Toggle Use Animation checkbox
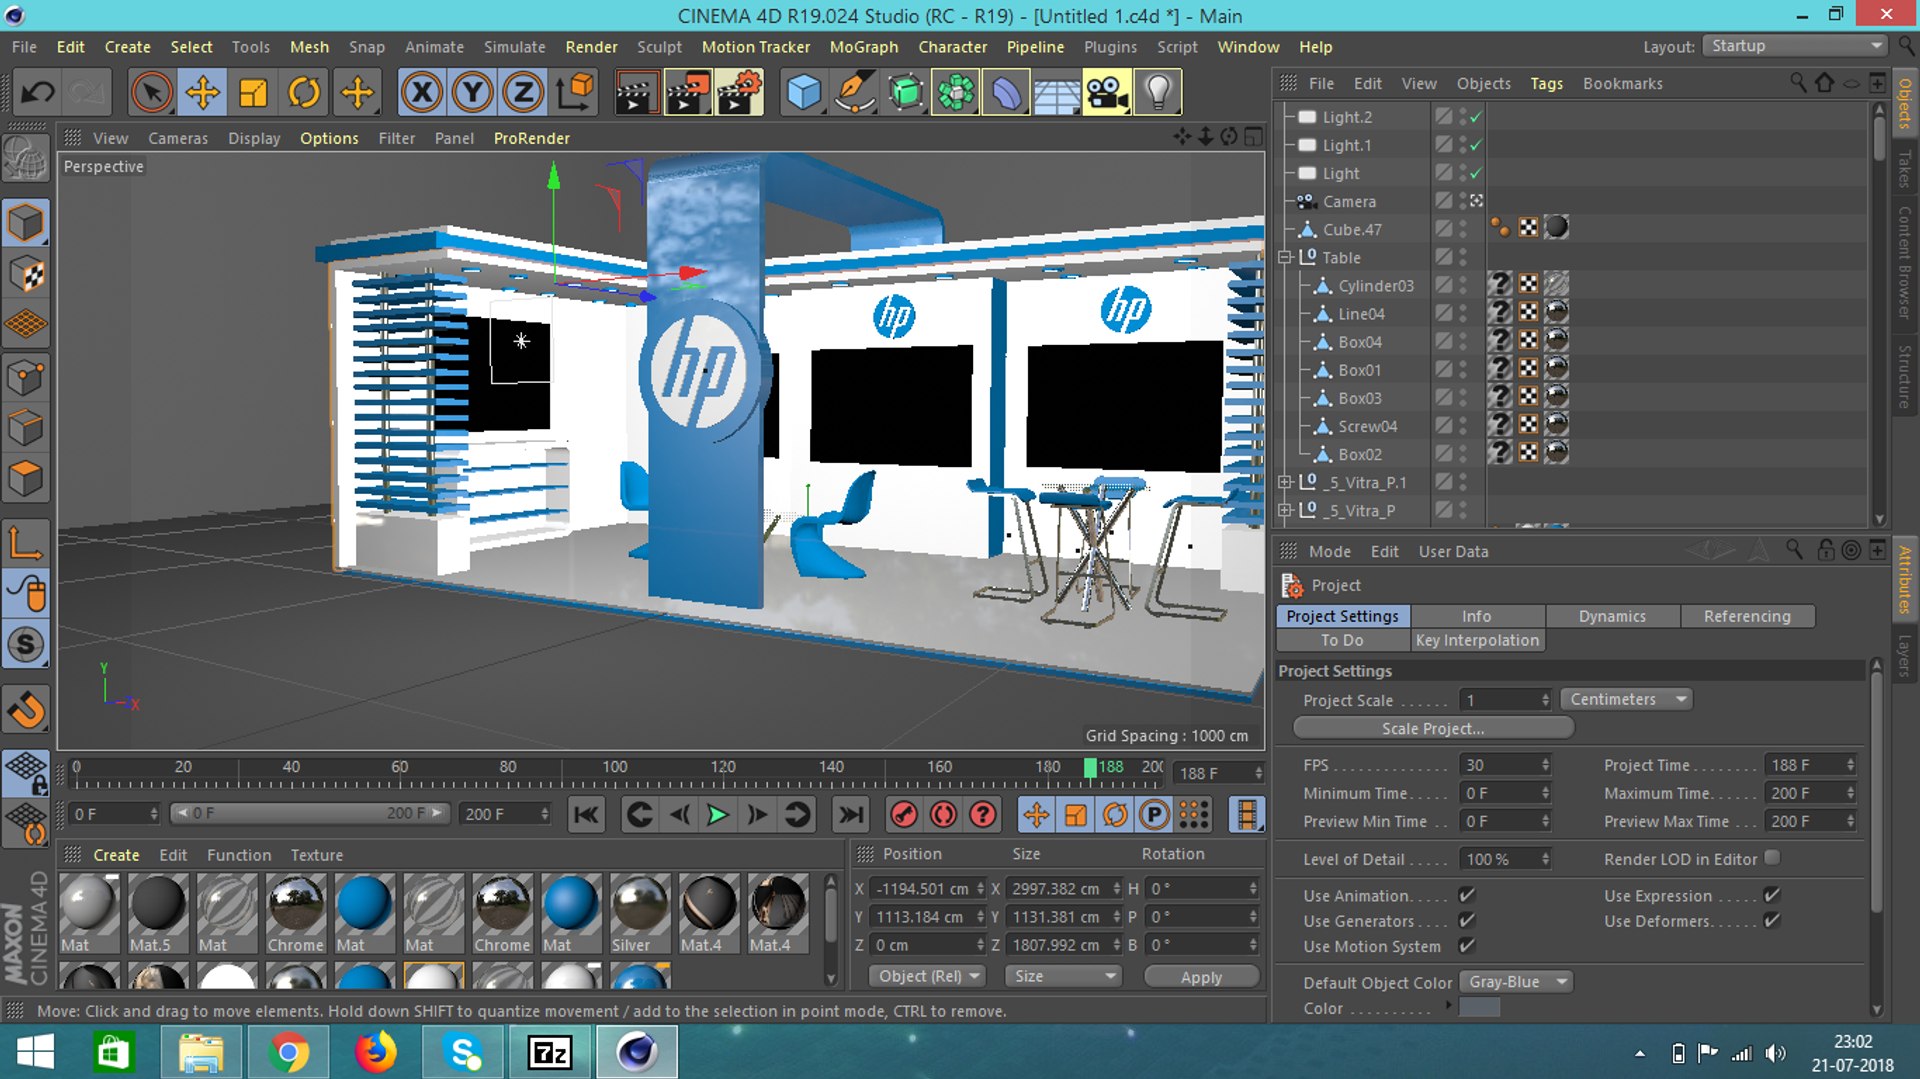This screenshot has height=1079, width=1920. [1467, 895]
